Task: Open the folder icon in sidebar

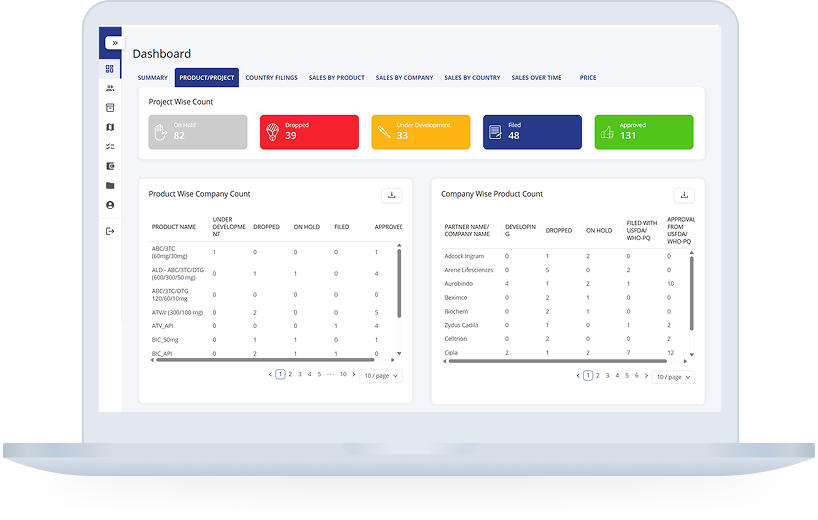Action: click(x=110, y=185)
